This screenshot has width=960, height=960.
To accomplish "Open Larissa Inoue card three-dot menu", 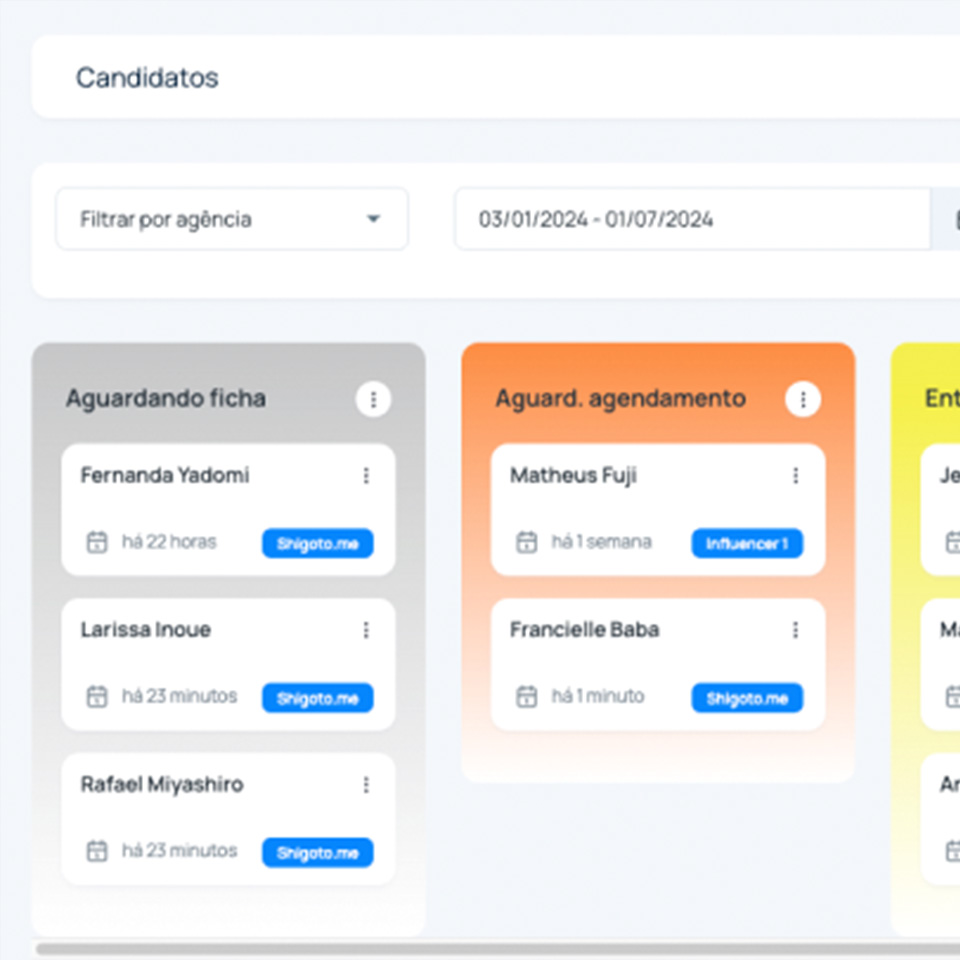I will tap(366, 630).
